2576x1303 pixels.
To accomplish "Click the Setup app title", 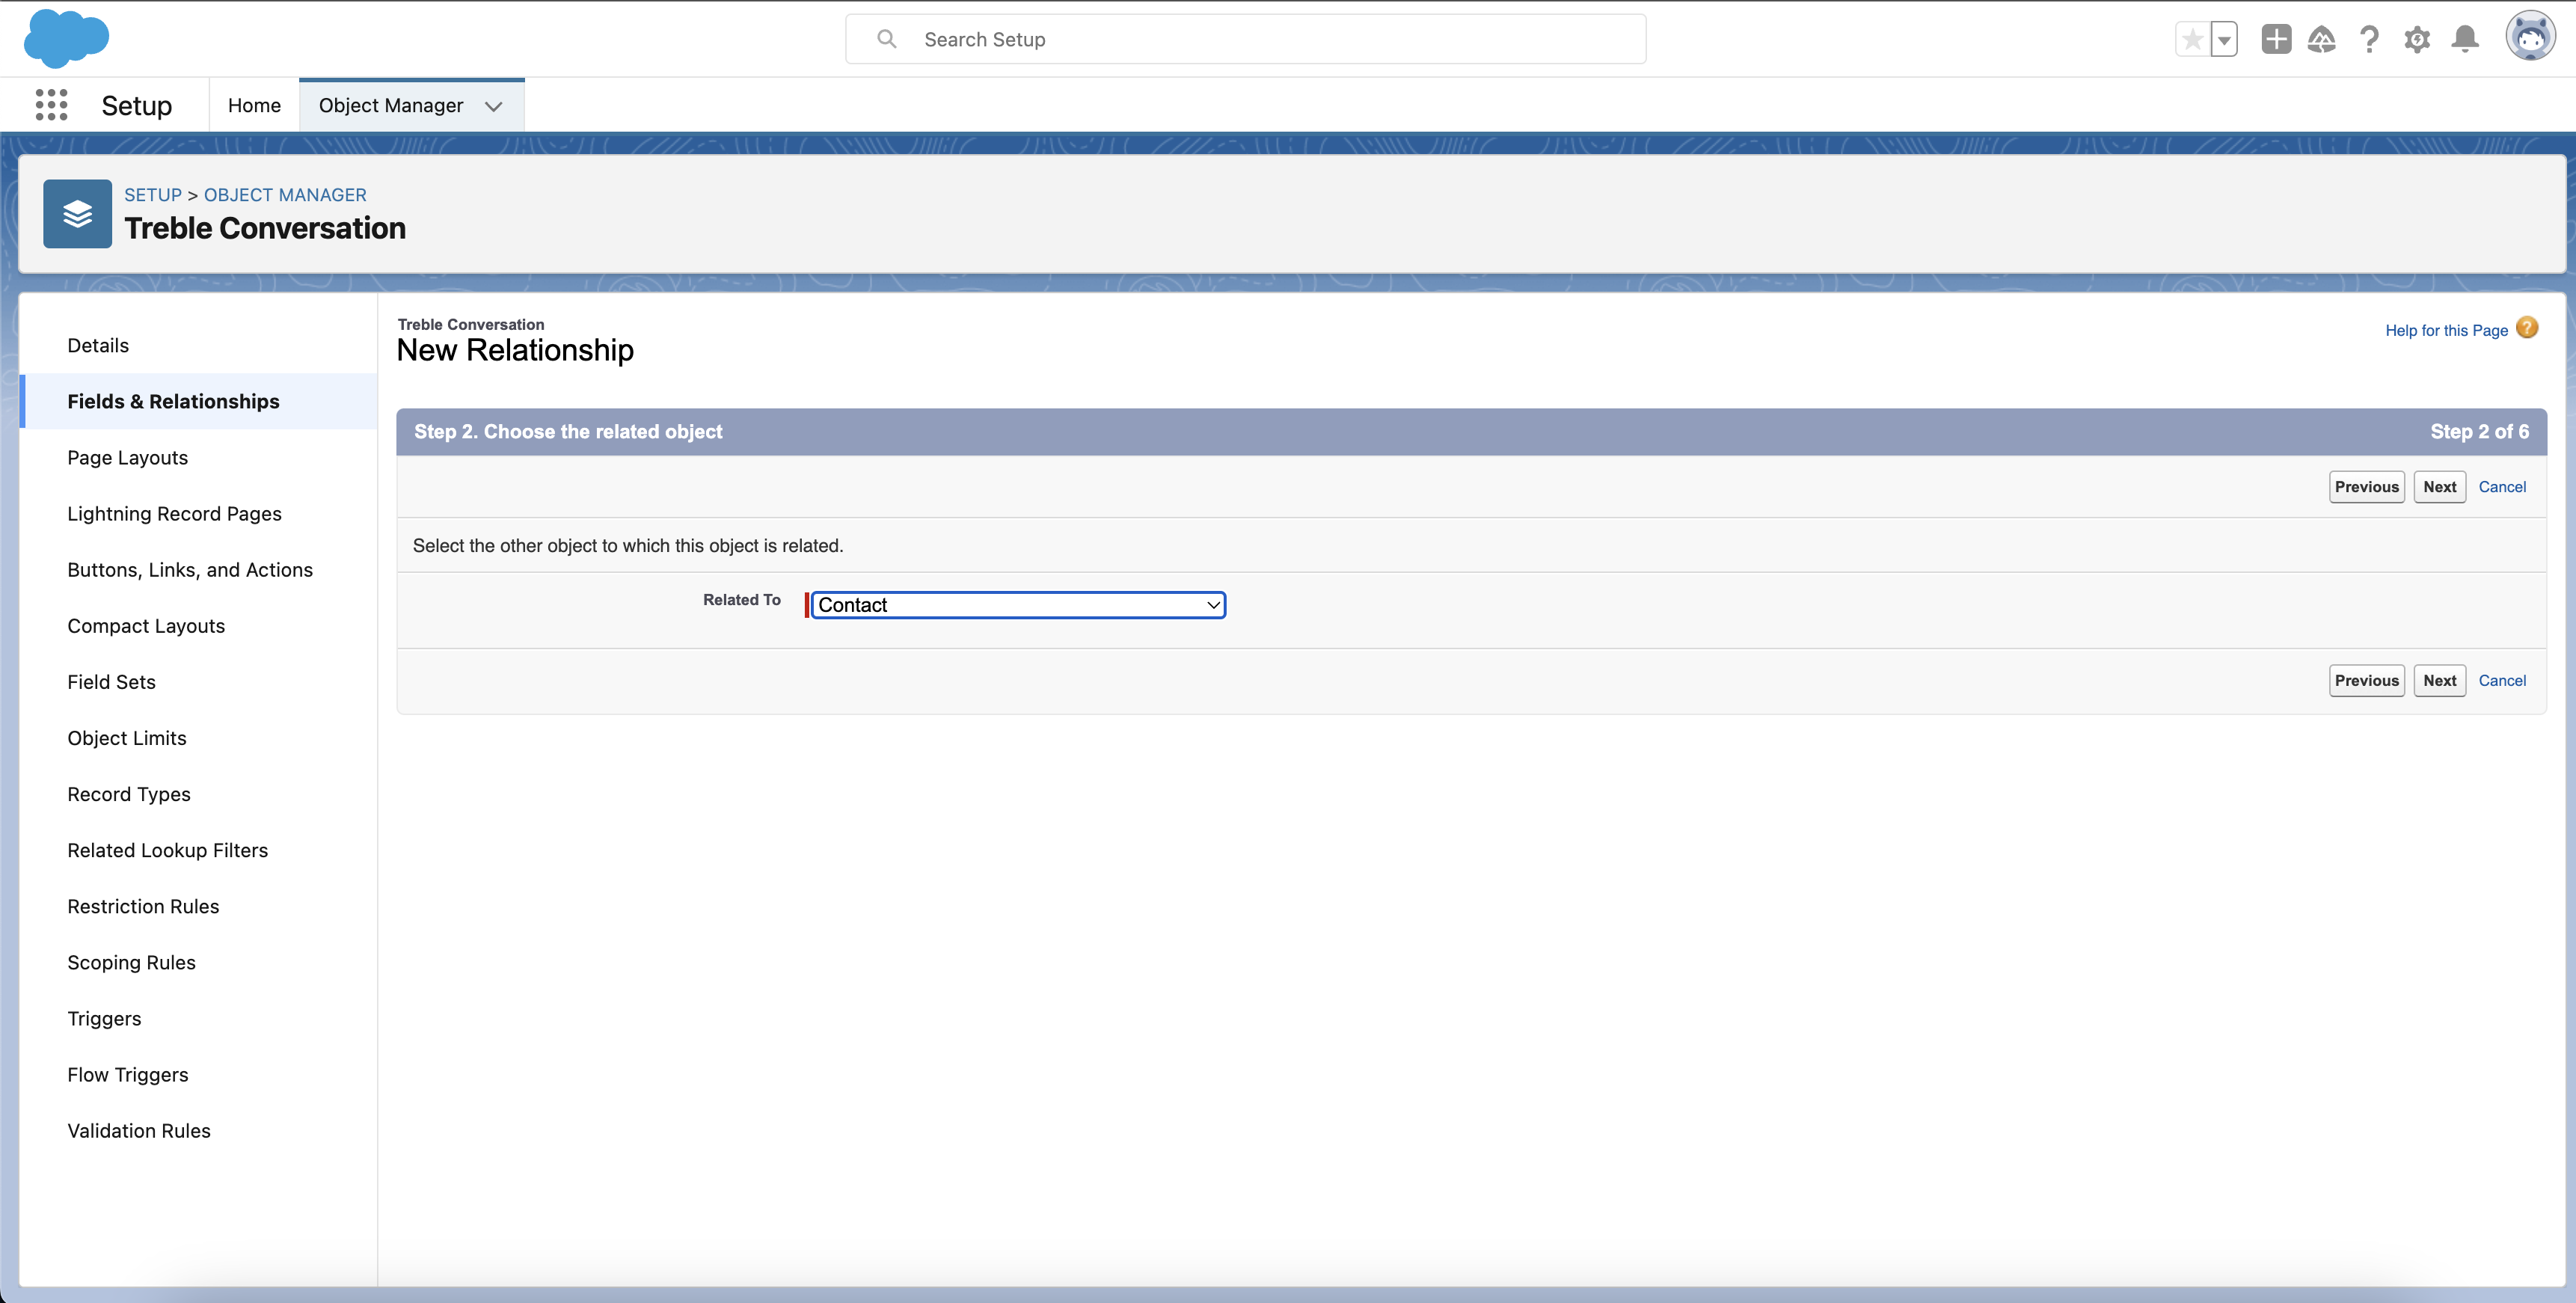I will point(136,106).
